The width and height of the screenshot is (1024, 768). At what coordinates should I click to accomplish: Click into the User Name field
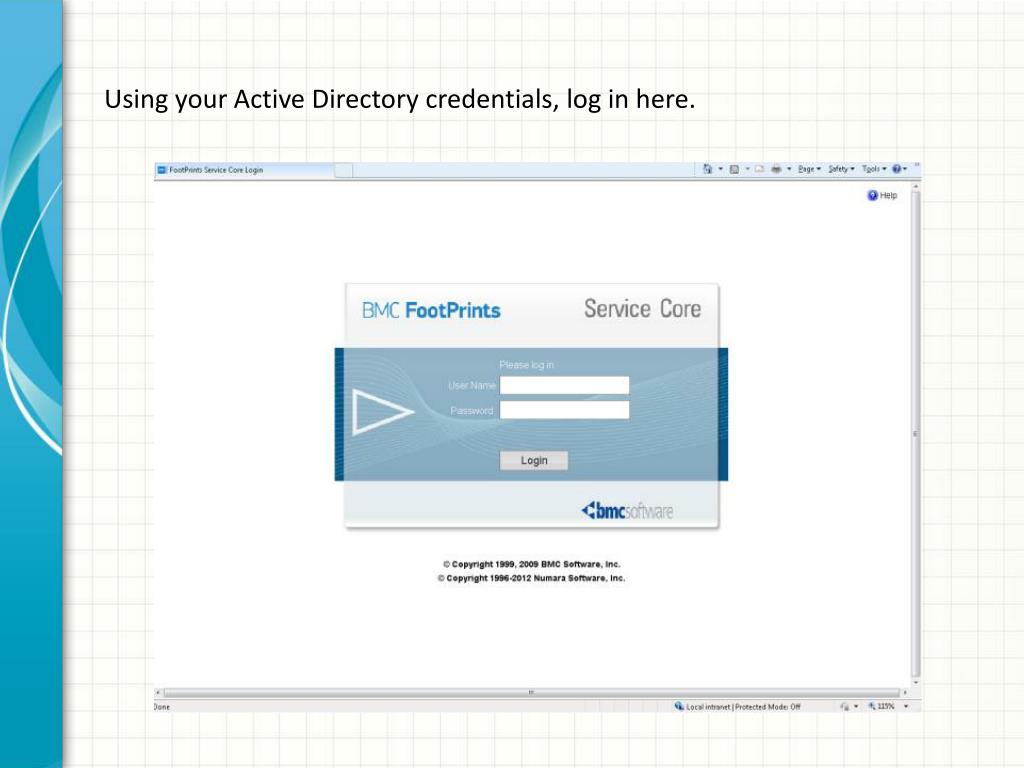(x=564, y=385)
